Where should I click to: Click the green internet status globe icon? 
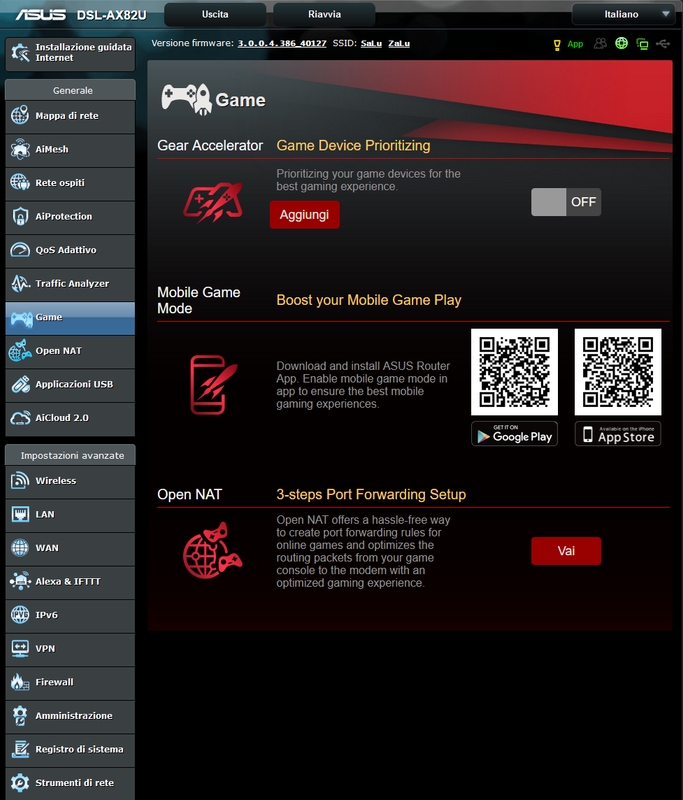(x=621, y=43)
